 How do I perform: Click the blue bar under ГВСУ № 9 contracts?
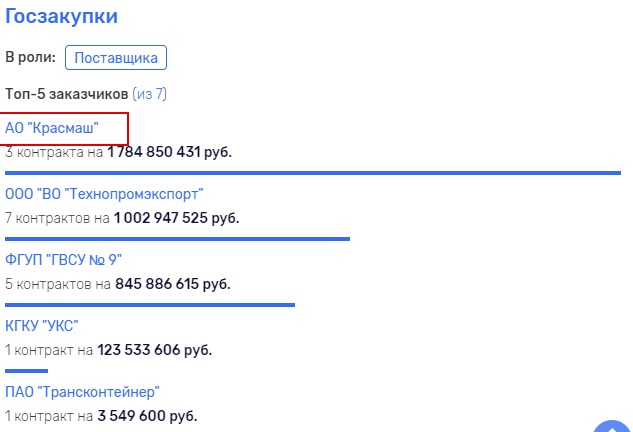[x=150, y=305]
